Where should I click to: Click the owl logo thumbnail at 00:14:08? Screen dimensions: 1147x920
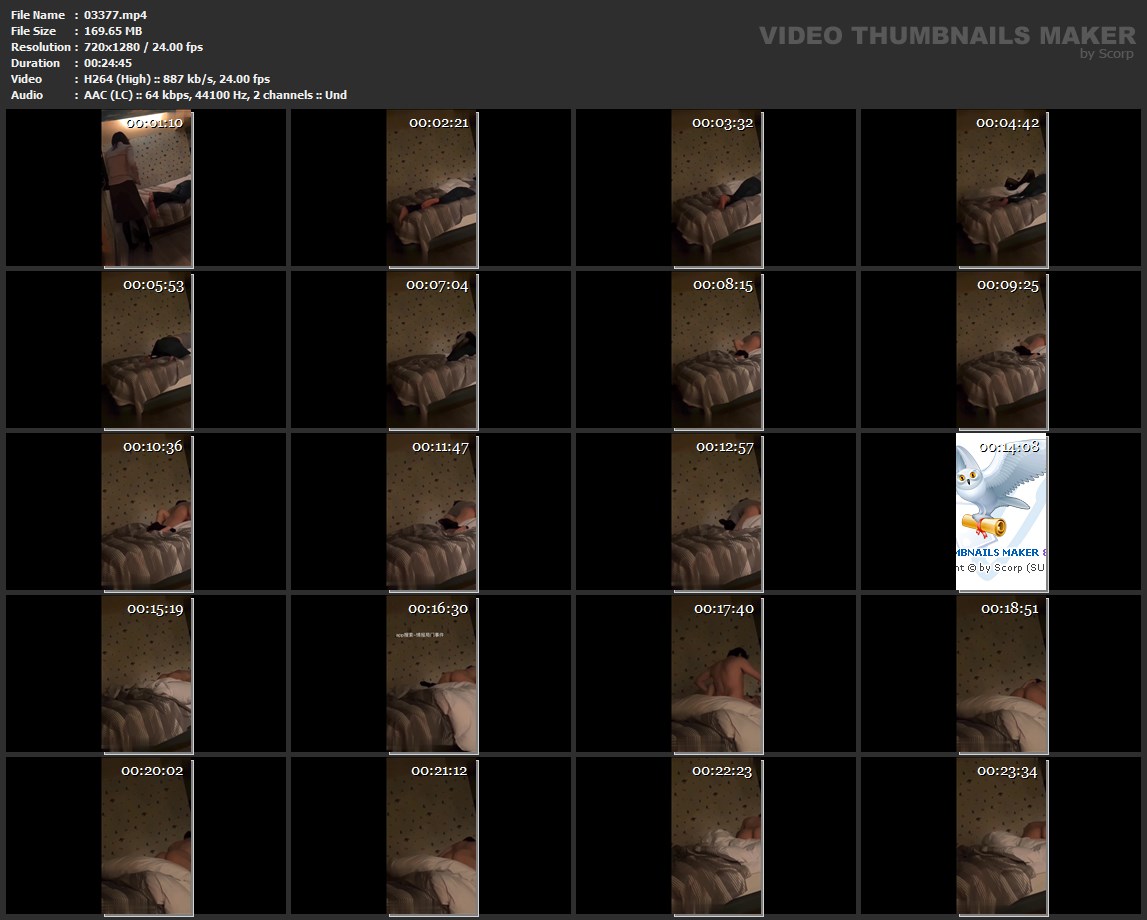click(x=1001, y=511)
